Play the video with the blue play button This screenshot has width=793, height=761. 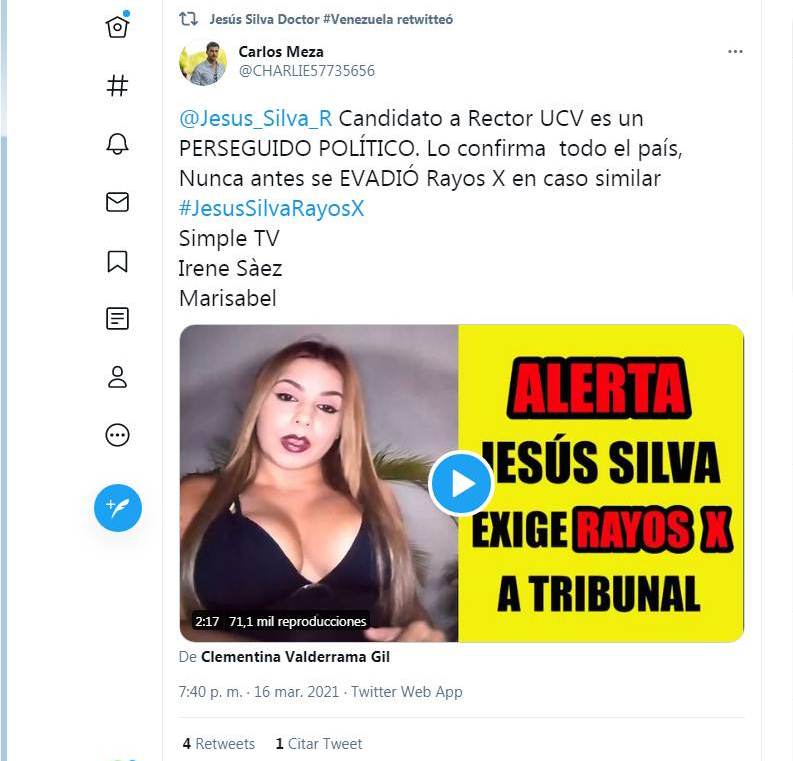pyautogui.click(x=461, y=483)
